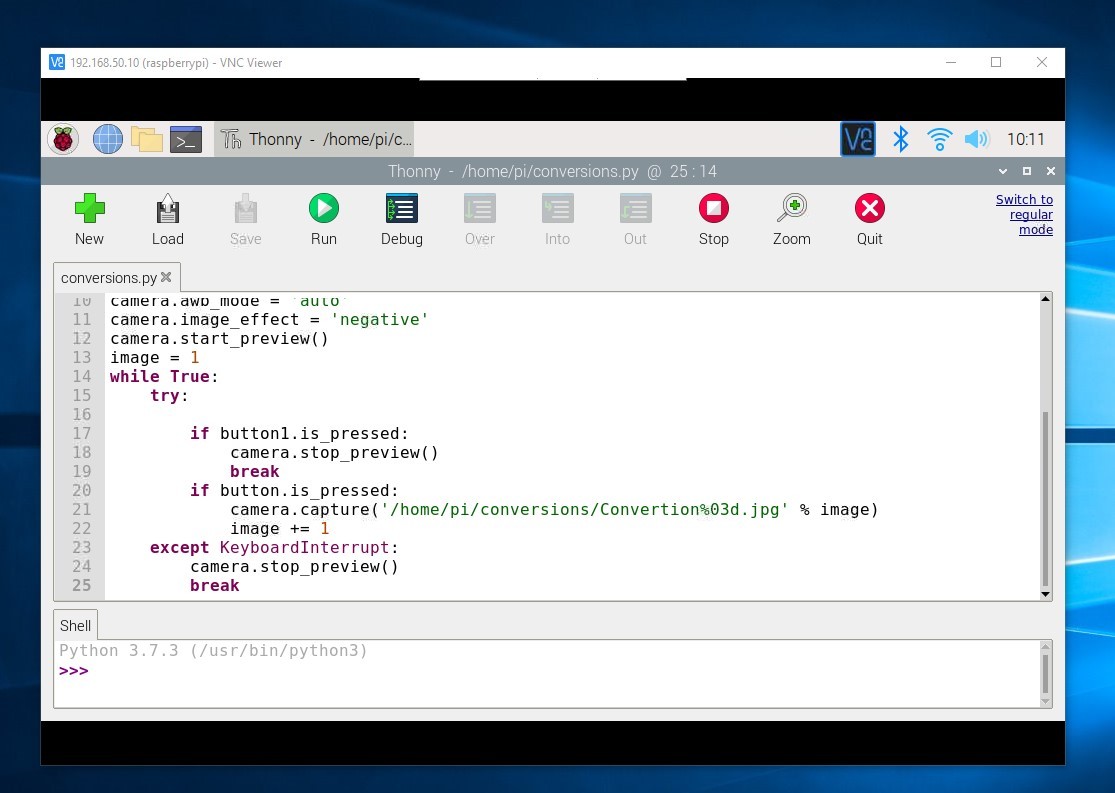The width and height of the screenshot is (1115, 793).
Task: Start the Debug toolbar tool
Action: (402, 208)
